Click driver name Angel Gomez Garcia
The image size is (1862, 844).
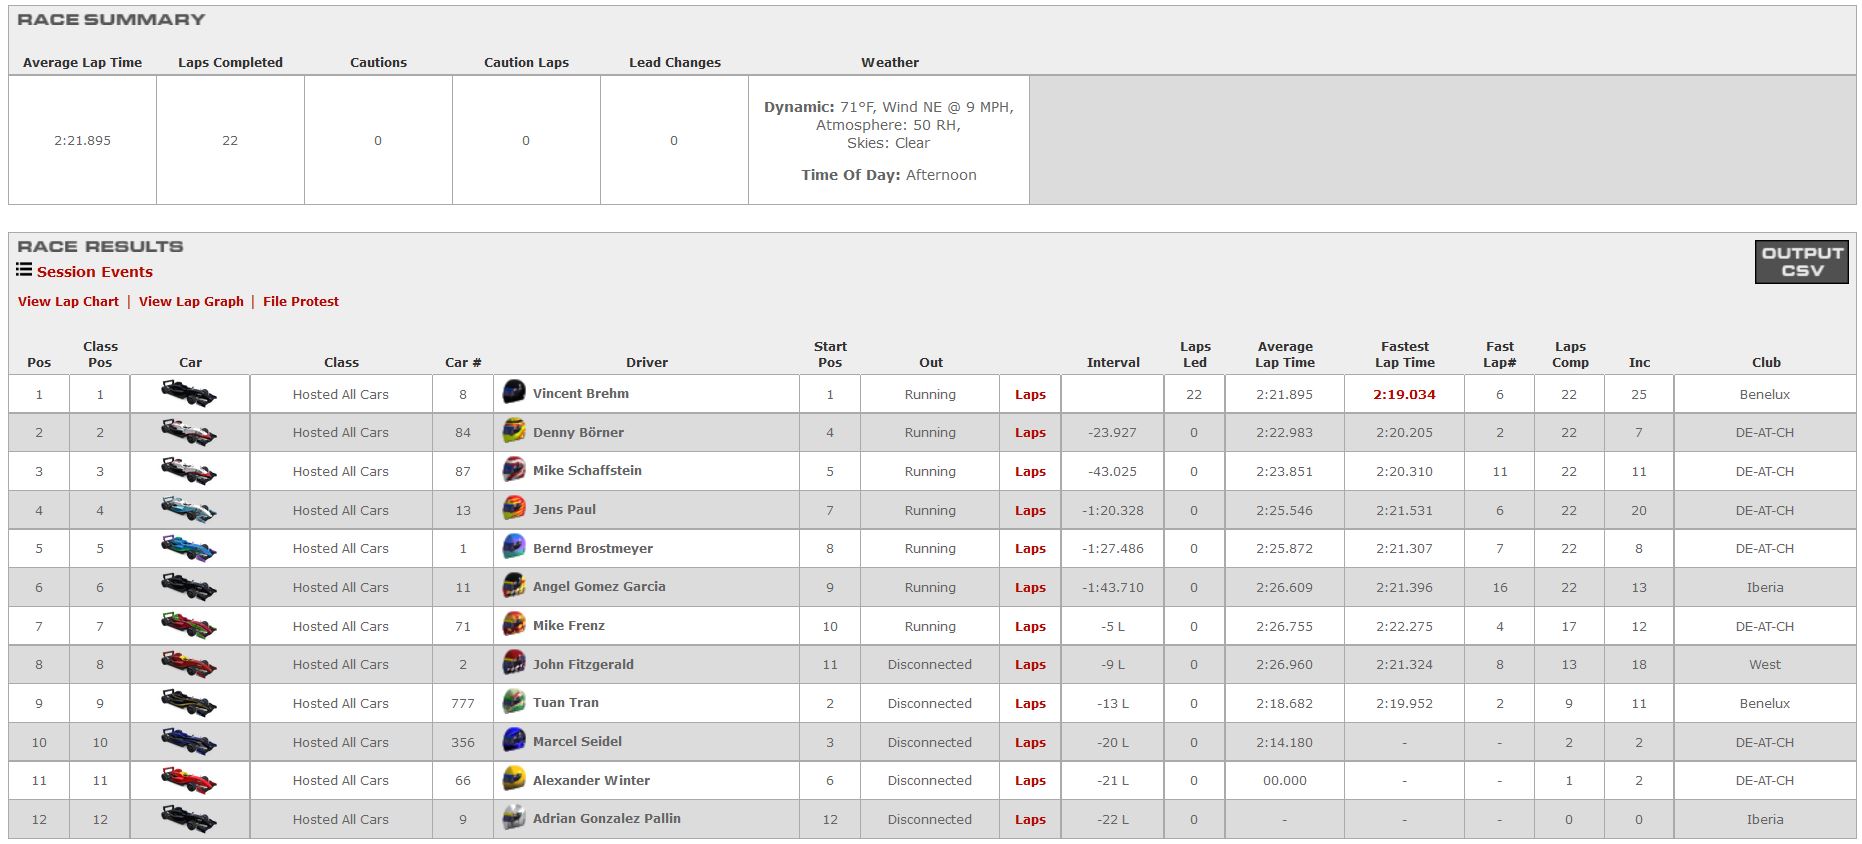599,587
